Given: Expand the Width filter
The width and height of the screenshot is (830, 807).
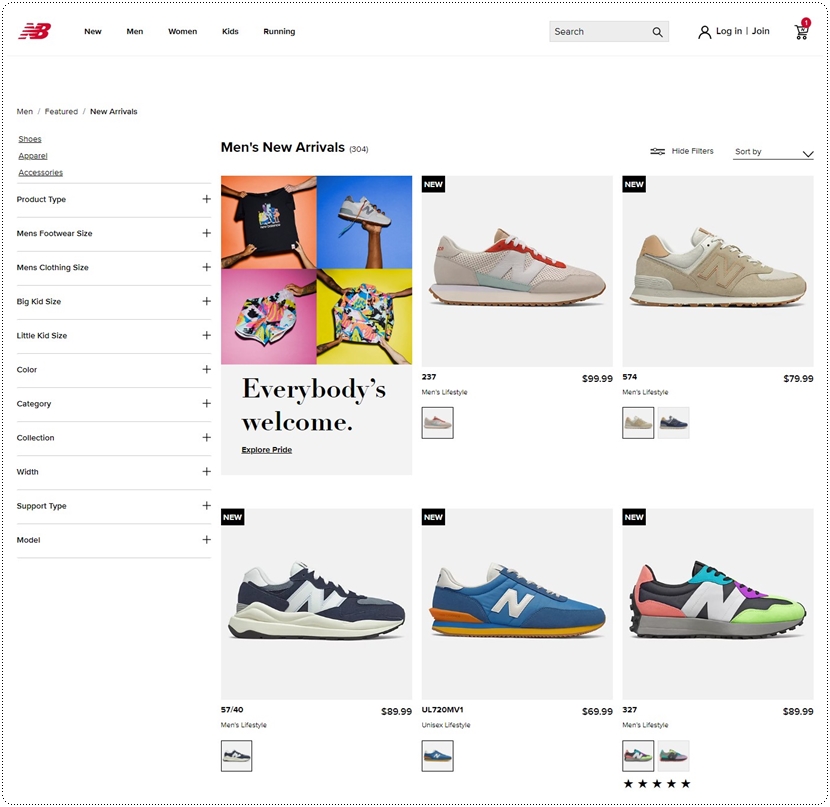Looking at the screenshot, I should point(114,471).
